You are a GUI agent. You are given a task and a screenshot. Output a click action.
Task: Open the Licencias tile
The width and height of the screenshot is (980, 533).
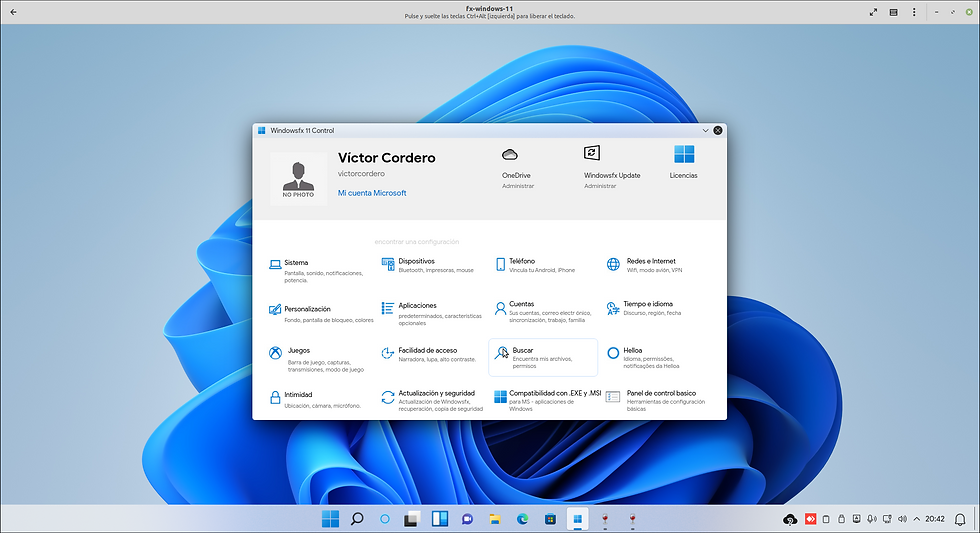click(684, 162)
